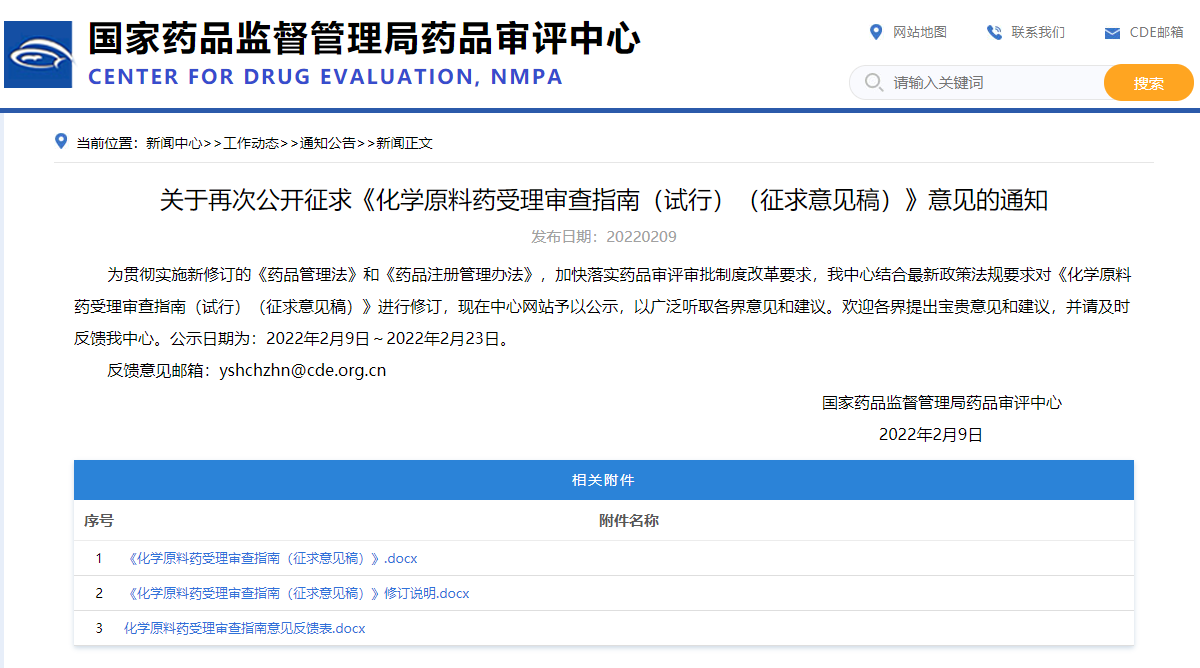The height and width of the screenshot is (668, 1200).
Task: Go to 工作动态 in the breadcrumb
Action: point(251,143)
